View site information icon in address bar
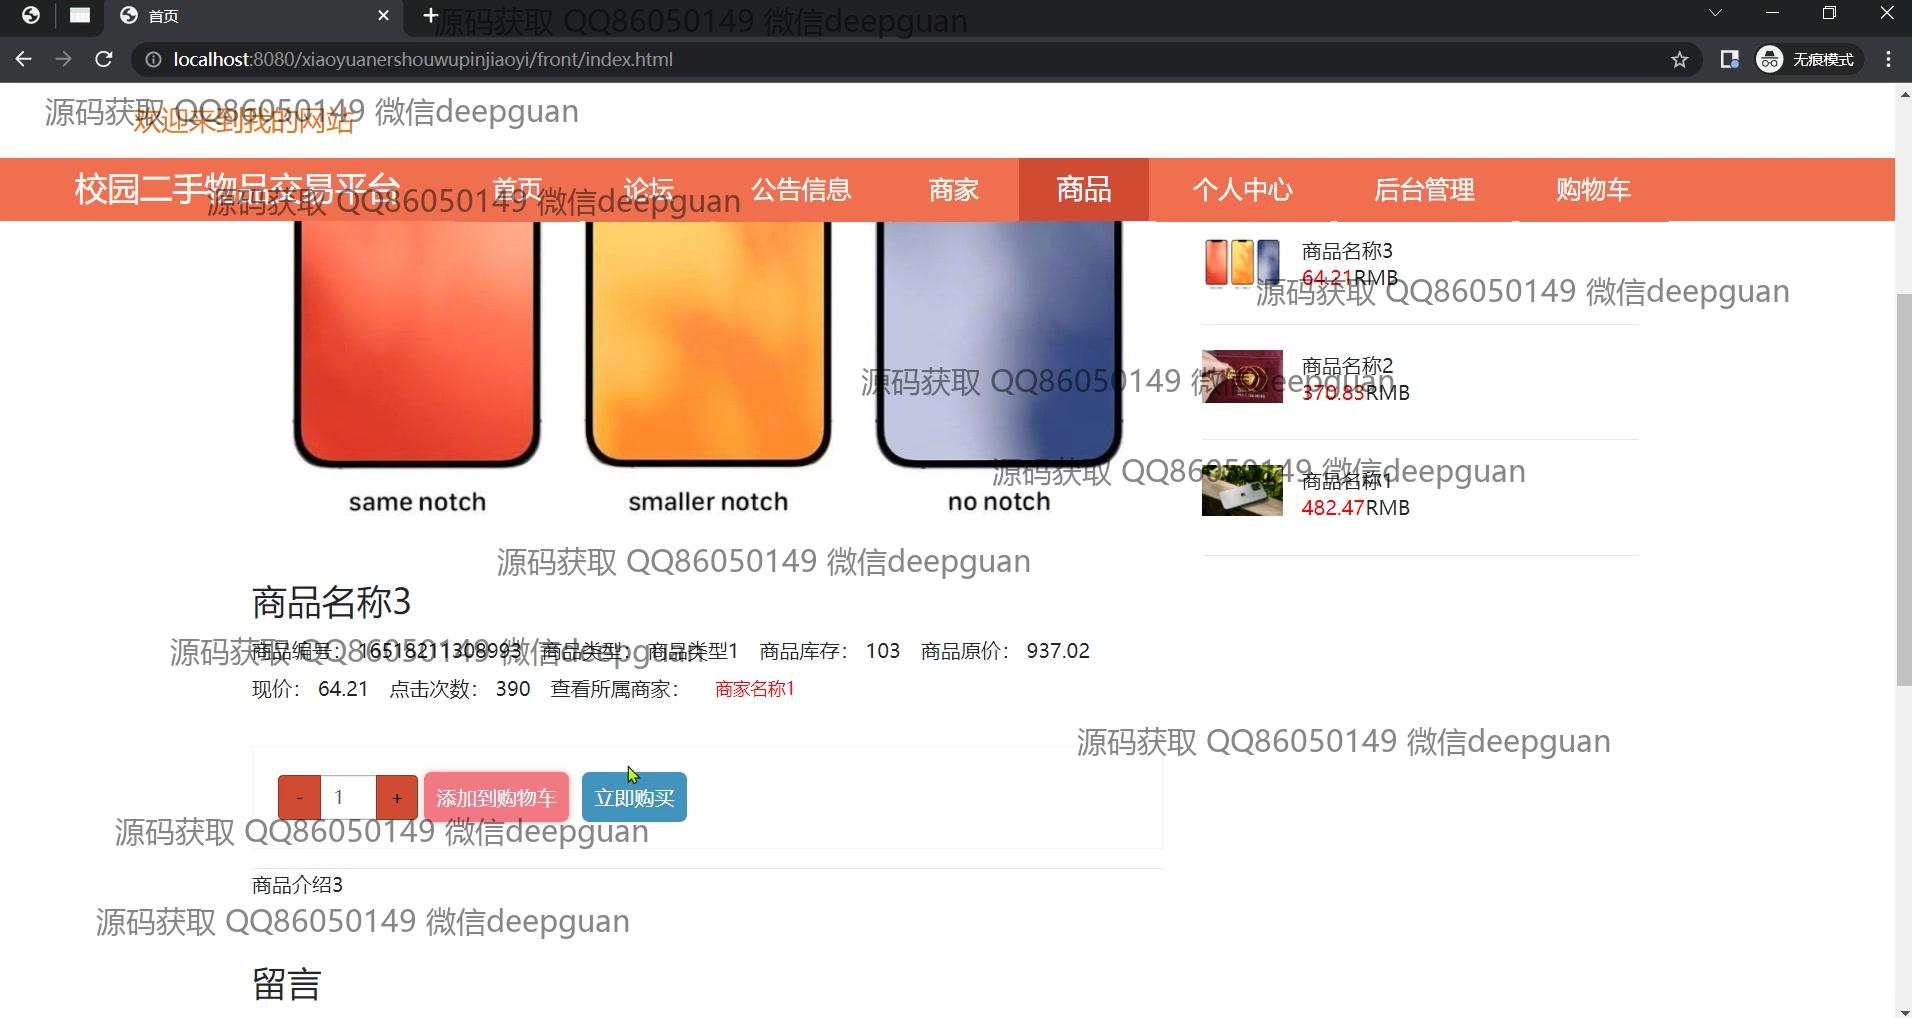Viewport: 1912px width, 1018px height. (x=153, y=60)
